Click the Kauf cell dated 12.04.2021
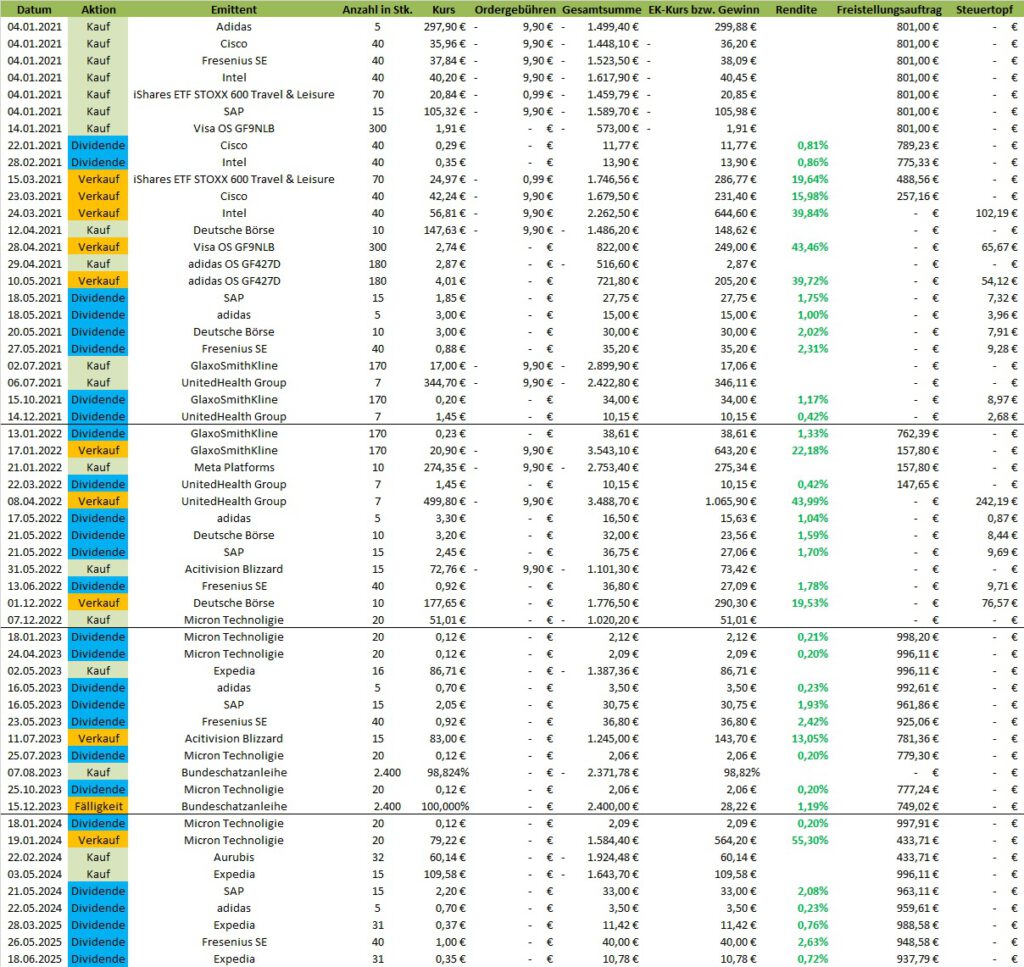Screen dimensions: 1024x967 coord(99,230)
